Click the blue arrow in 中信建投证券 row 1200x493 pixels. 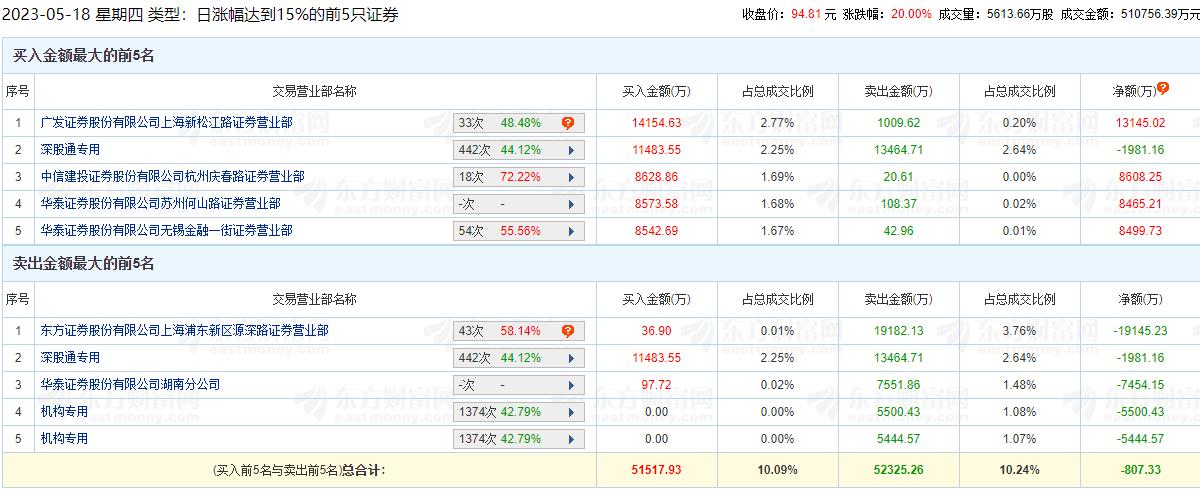(571, 177)
